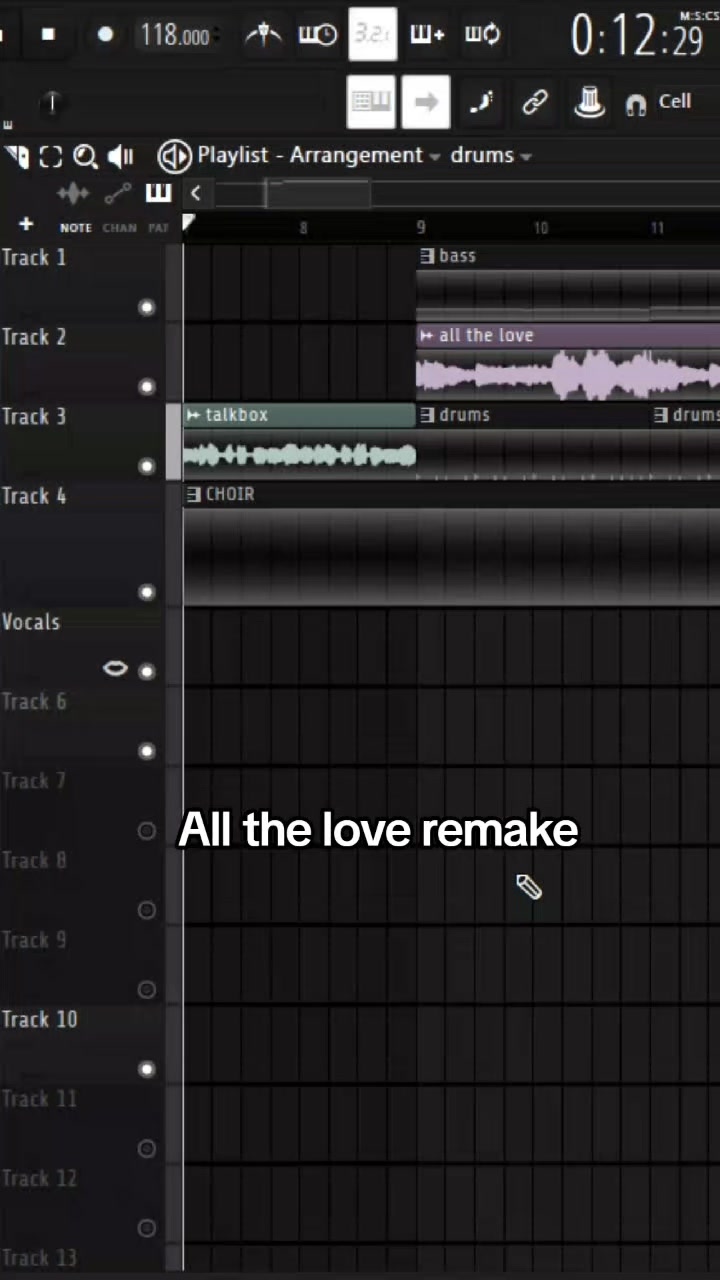This screenshot has width=720, height=1280.
Task: Click bar 9 on the timeline ruler
Action: coord(421,228)
